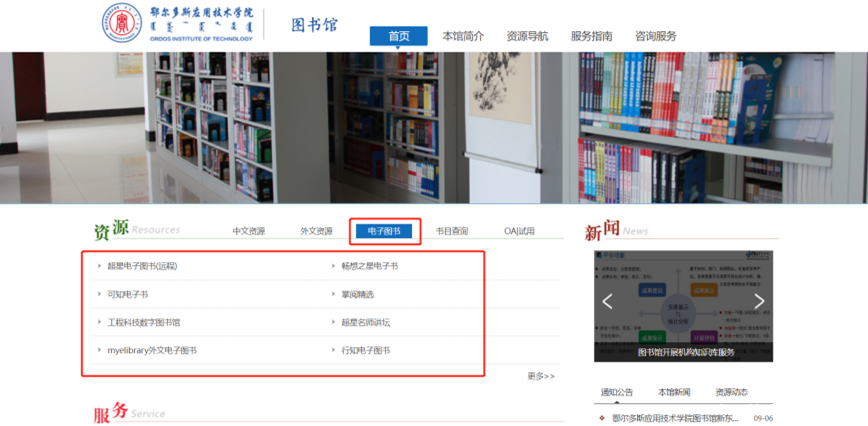868x426 pixels.
Task: Expand the 资源导航 navigation menu
Action: [527, 36]
